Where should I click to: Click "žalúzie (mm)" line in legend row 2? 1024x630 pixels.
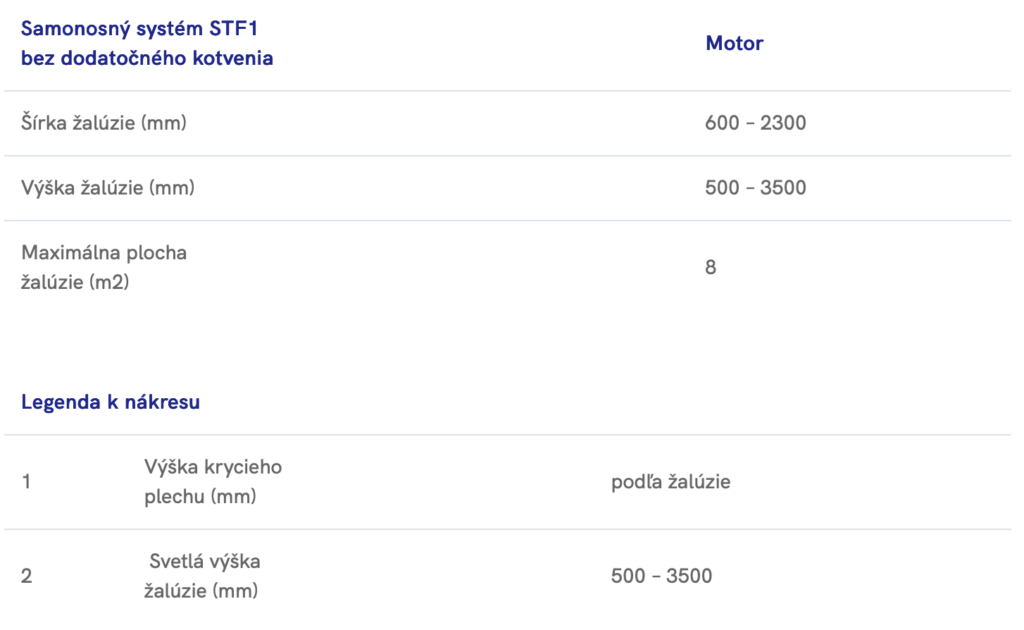[x=201, y=591]
